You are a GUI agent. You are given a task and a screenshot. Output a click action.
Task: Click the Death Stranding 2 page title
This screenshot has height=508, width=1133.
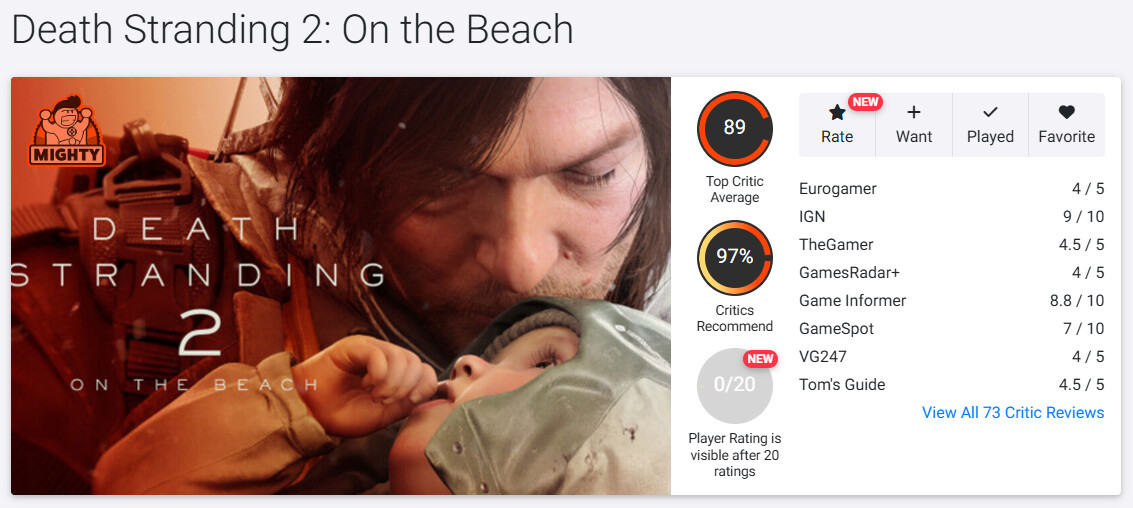pos(292,30)
